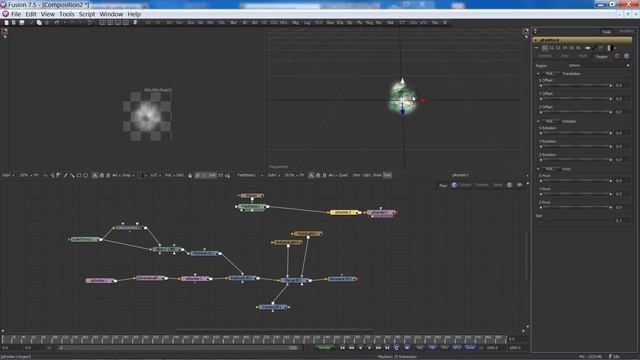Screen dimensions: 640x360
Task: Open the View menu
Action: 48,14
